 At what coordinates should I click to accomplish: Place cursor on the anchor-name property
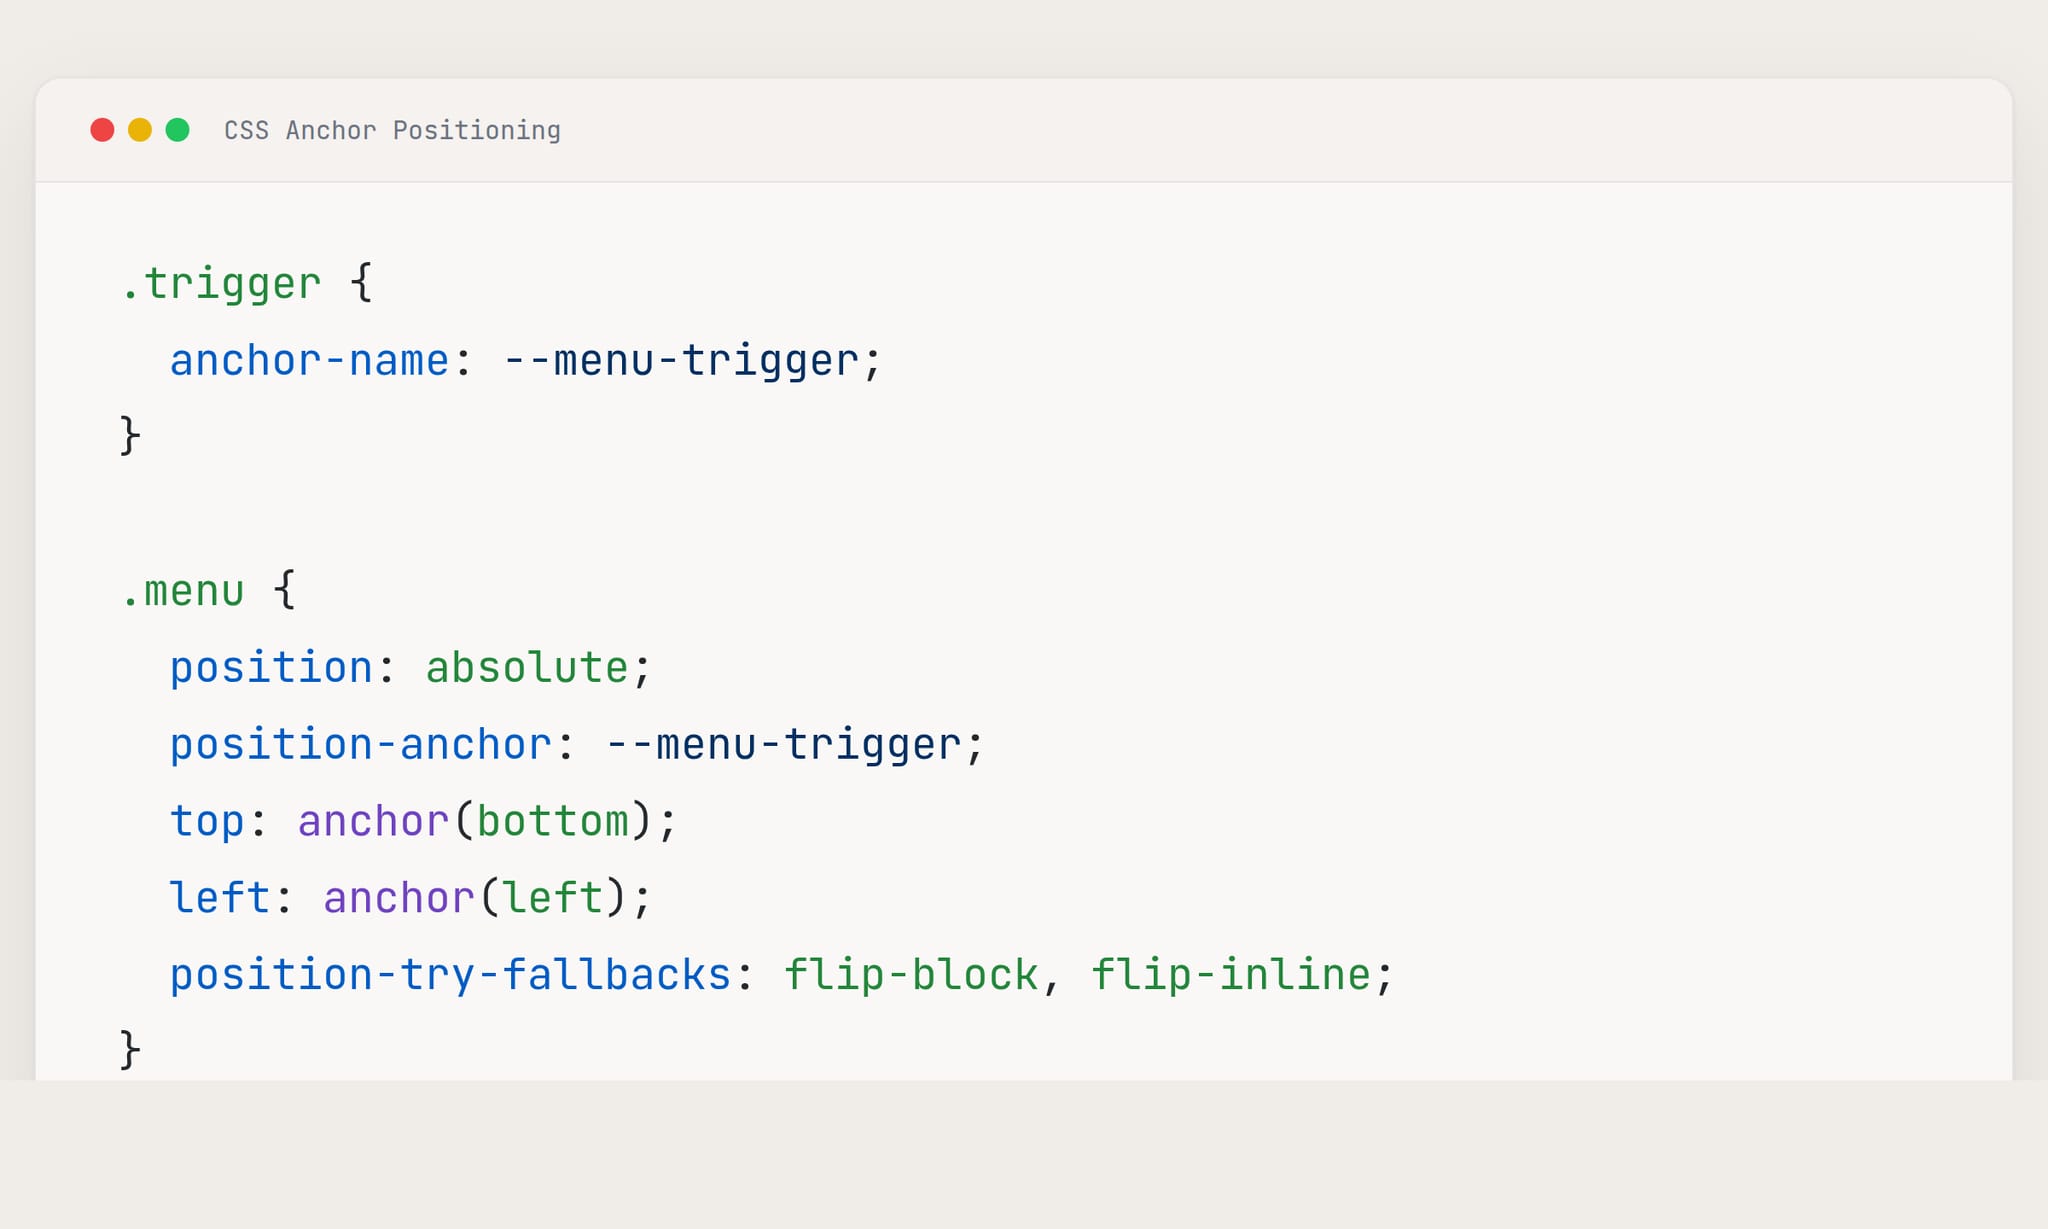(x=309, y=361)
